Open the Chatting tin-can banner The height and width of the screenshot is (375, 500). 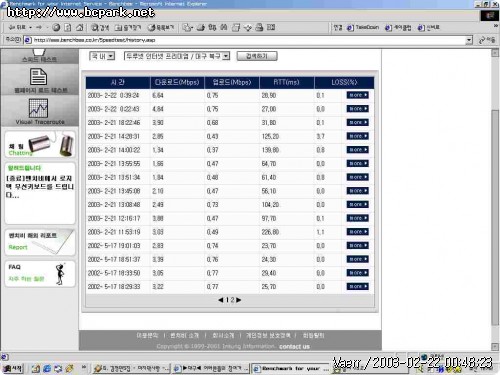pos(40,144)
